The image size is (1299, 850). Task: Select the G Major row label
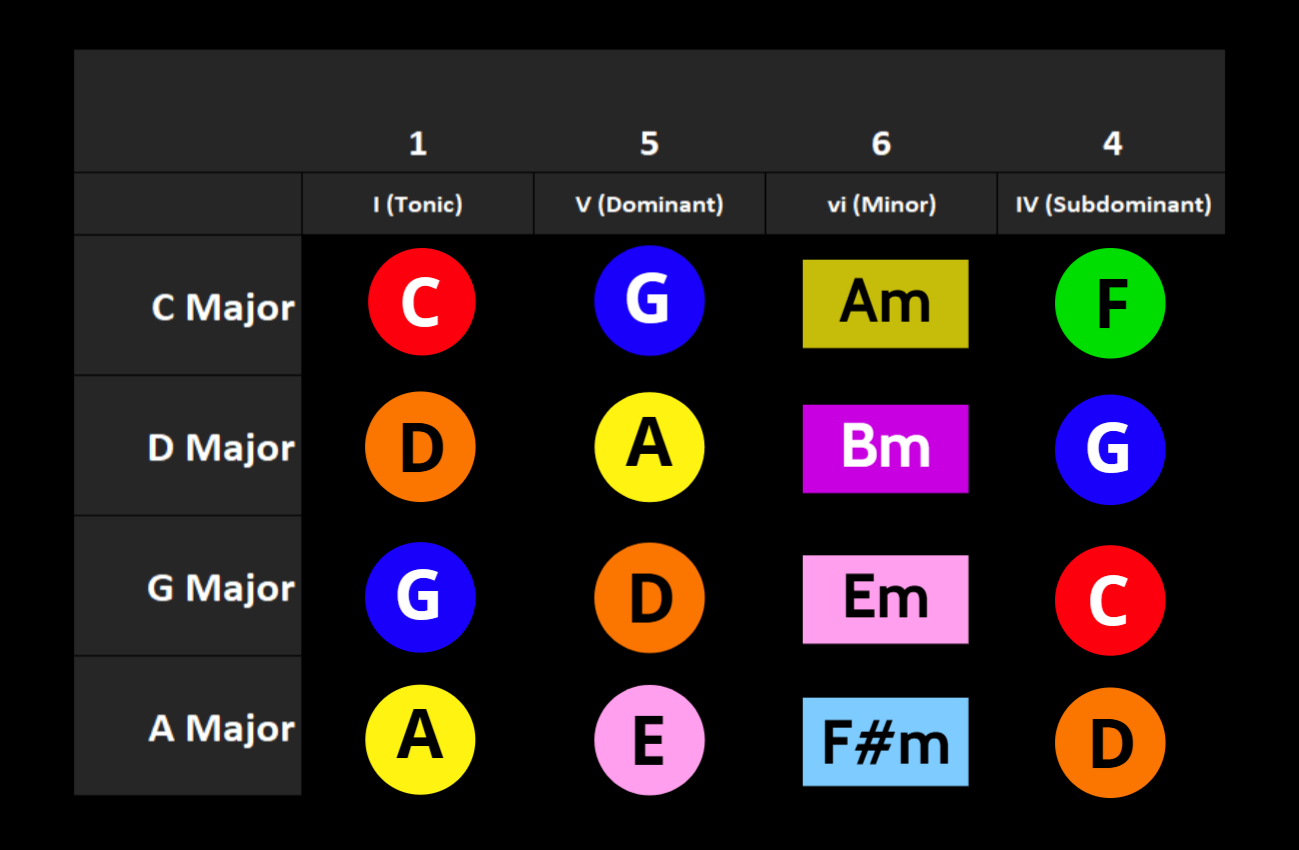tap(221, 588)
